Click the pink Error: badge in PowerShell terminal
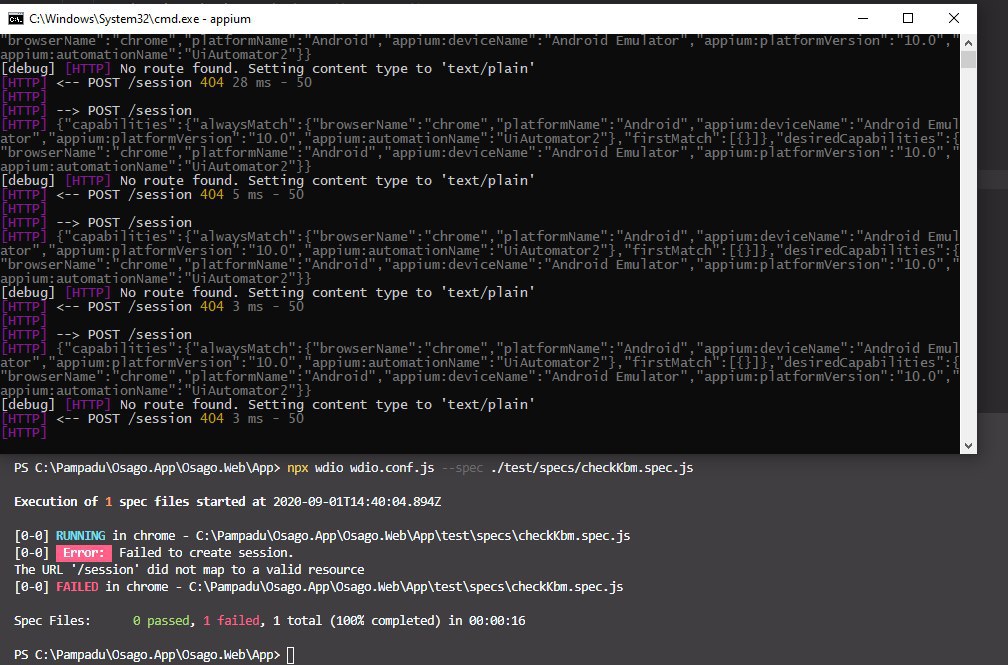1008x665 pixels. [x=84, y=552]
